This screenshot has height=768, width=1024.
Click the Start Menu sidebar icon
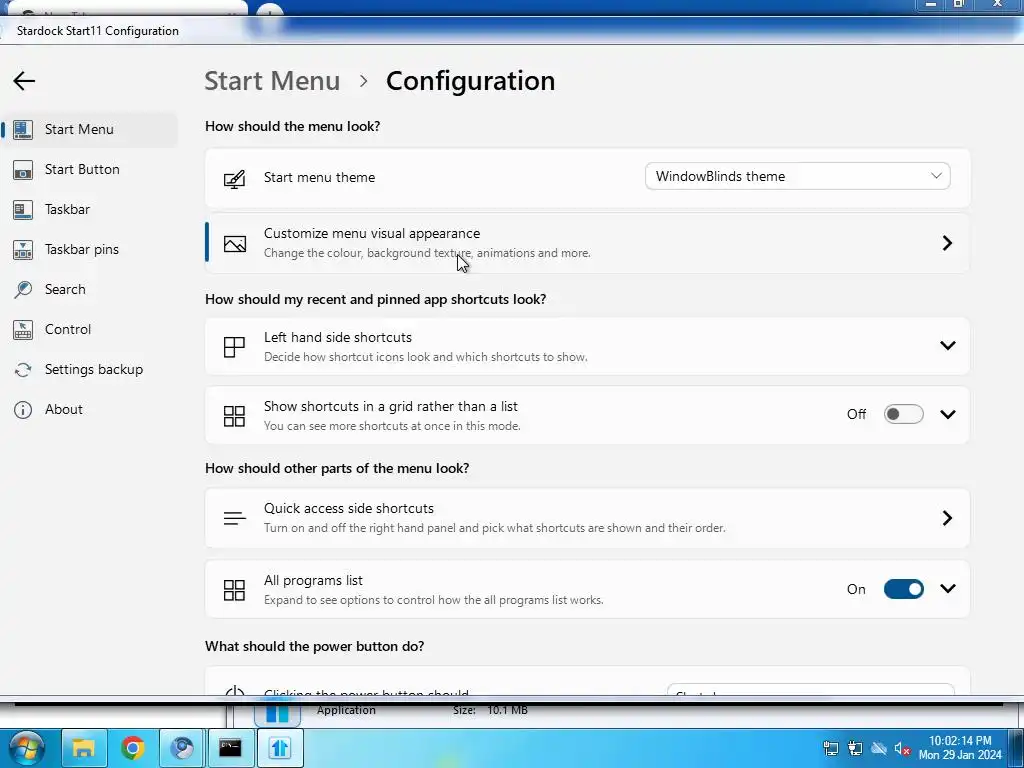click(23, 129)
